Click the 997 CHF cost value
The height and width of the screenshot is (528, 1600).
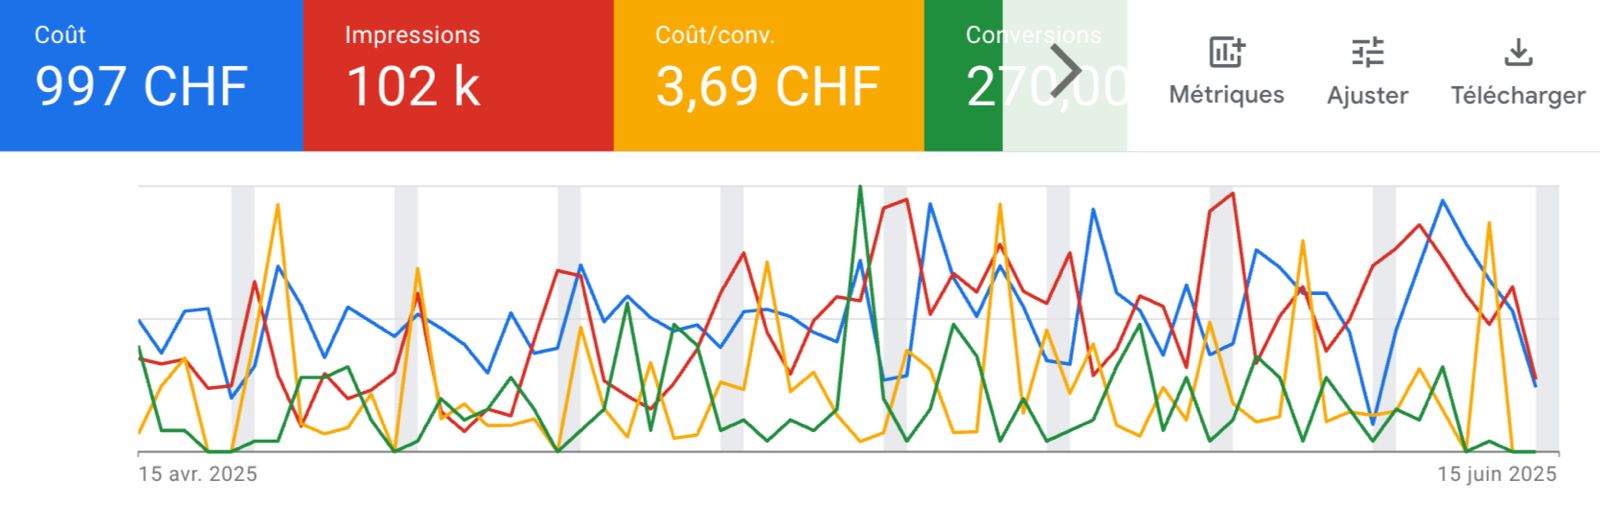[141, 86]
